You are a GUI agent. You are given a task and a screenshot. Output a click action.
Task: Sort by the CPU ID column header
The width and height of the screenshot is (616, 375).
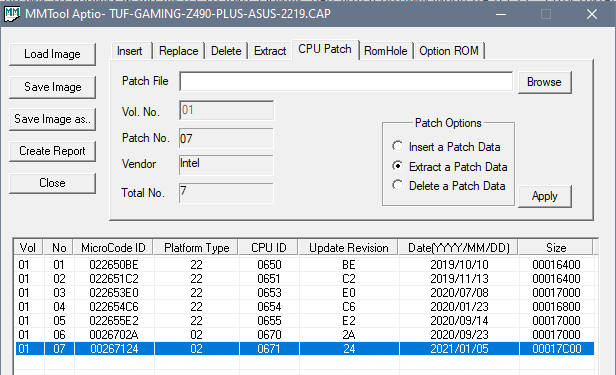pos(269,248)
